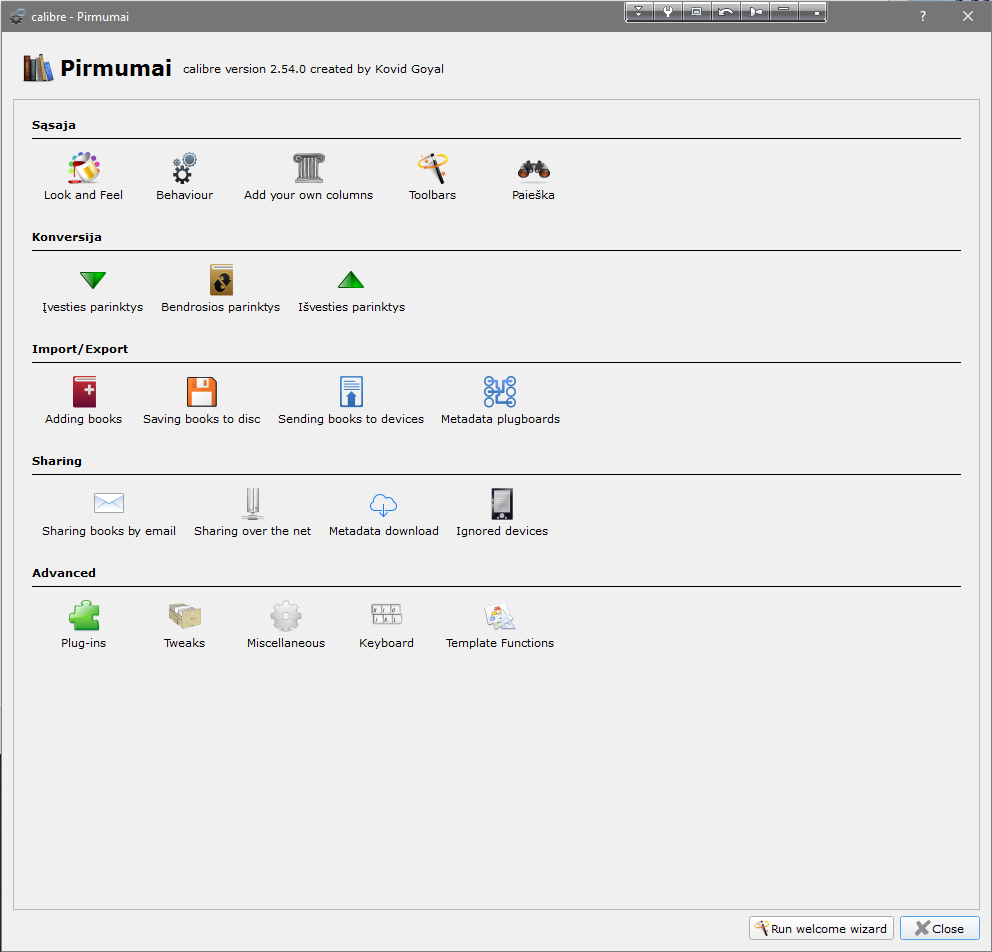Open Išvesties parinktys output options
The width and height of the screenshot is (992, 952).
pos(351,288)
